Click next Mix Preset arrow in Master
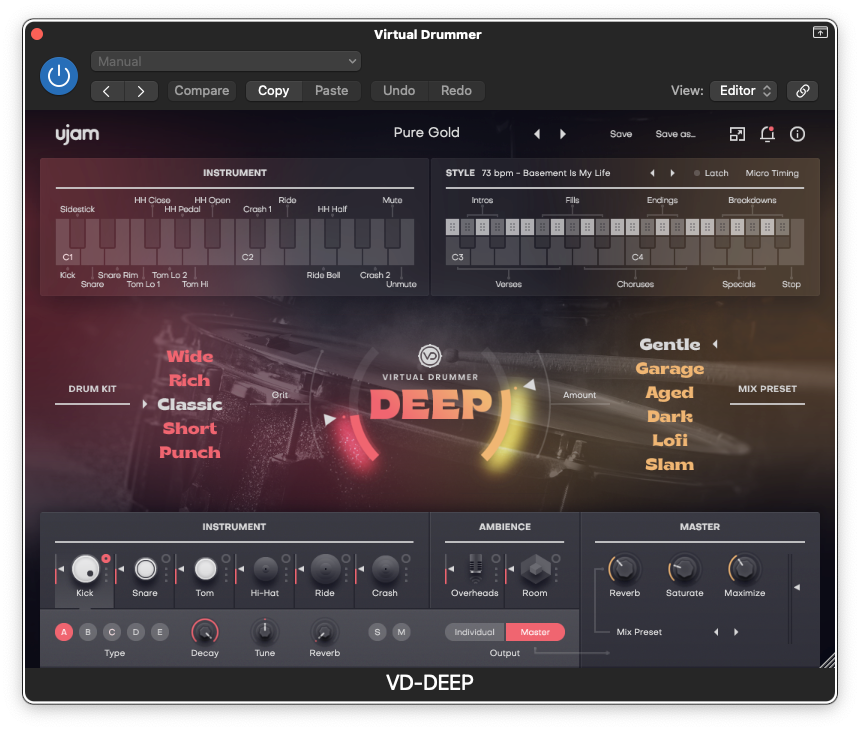 tap(736, 632)
